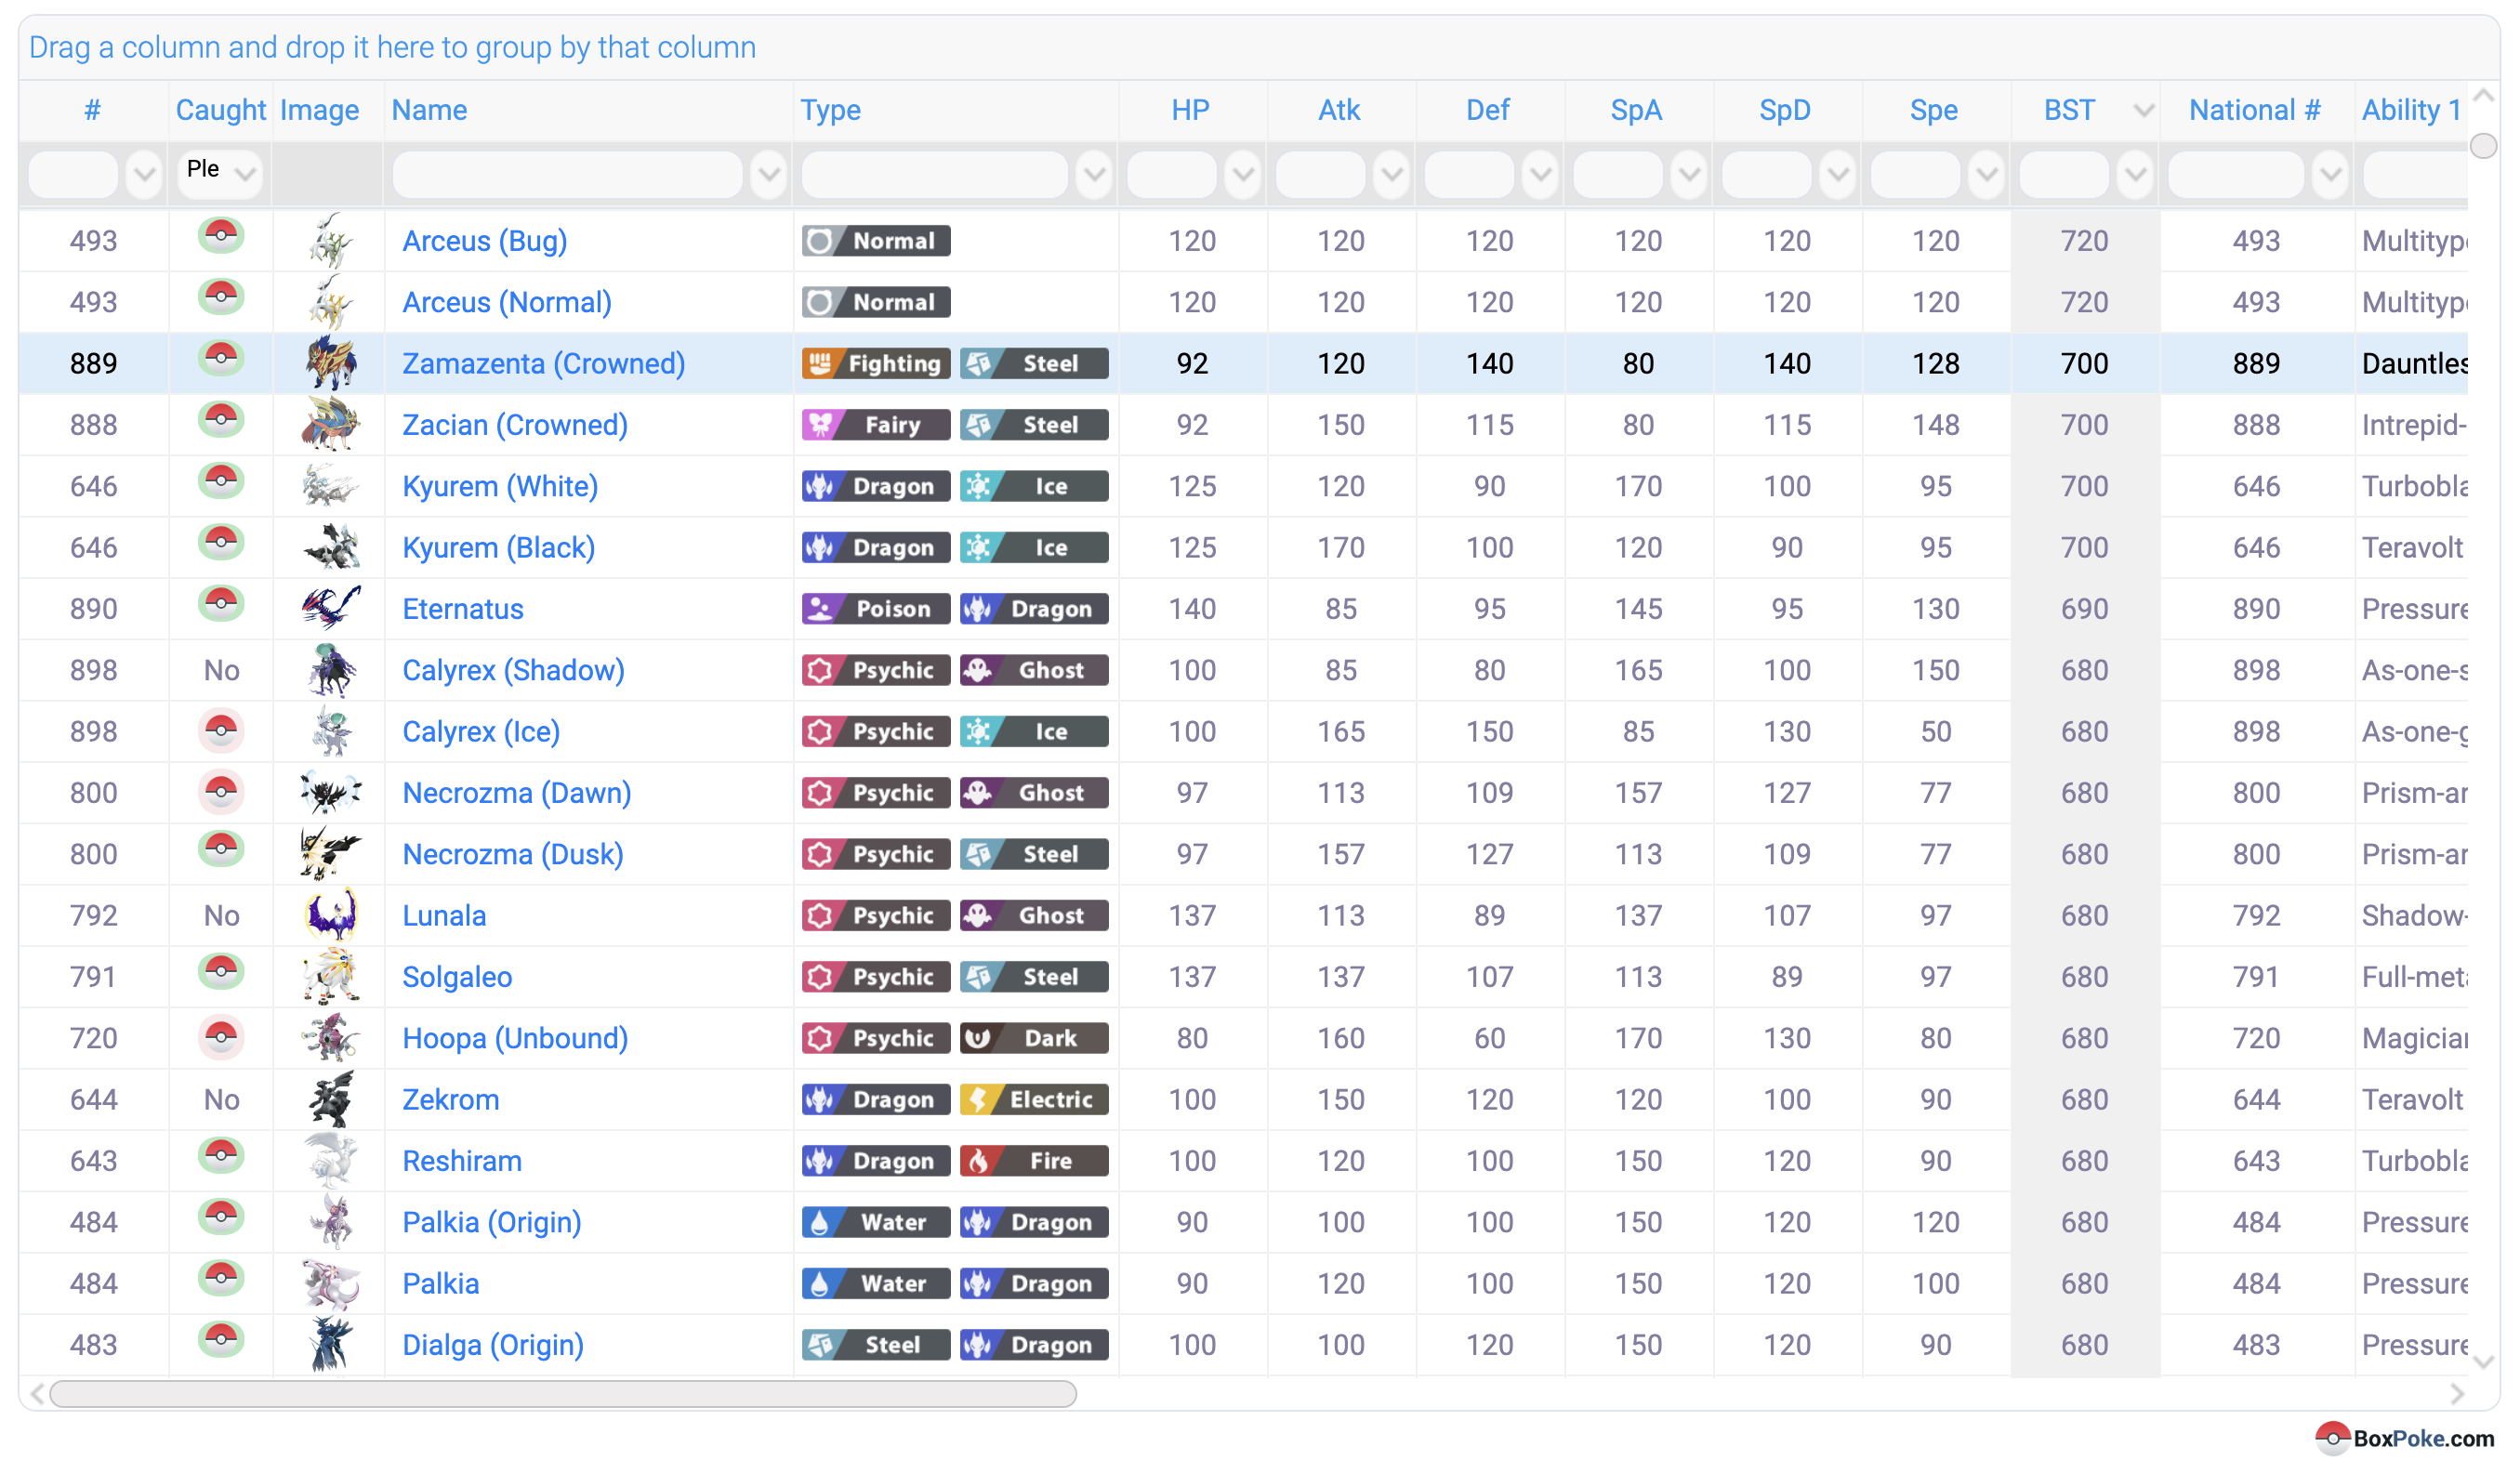Viewport: 2520px width, 1473px height.
Task: Focus the Name filter text field
Action: click(567, 174)
